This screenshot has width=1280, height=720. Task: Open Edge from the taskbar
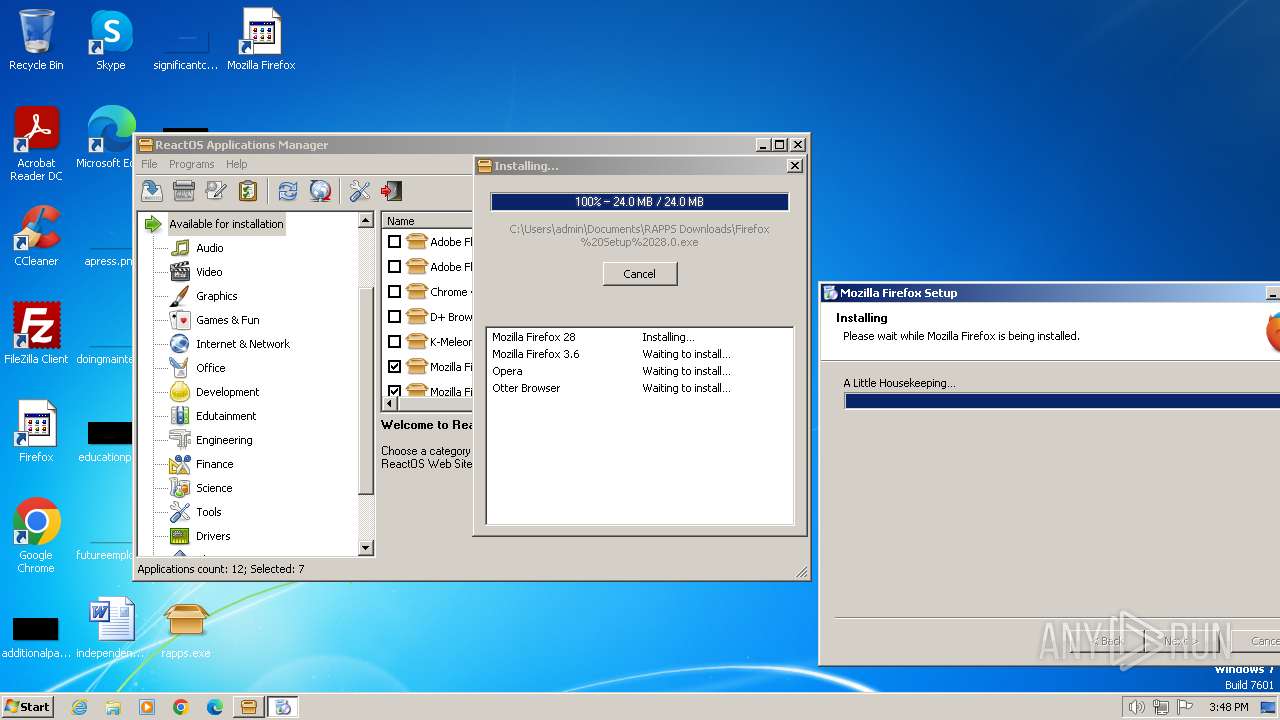(x=215, y=707)
